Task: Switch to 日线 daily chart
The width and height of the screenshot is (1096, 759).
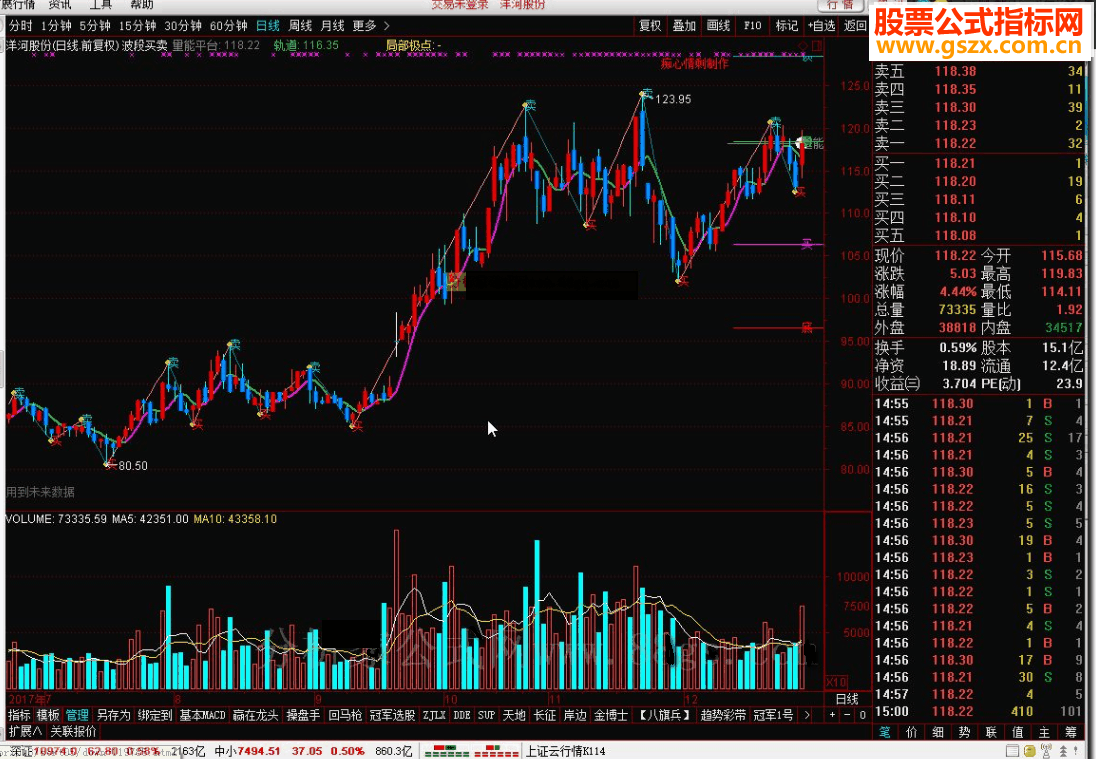Action: click(x=268, y=26)
